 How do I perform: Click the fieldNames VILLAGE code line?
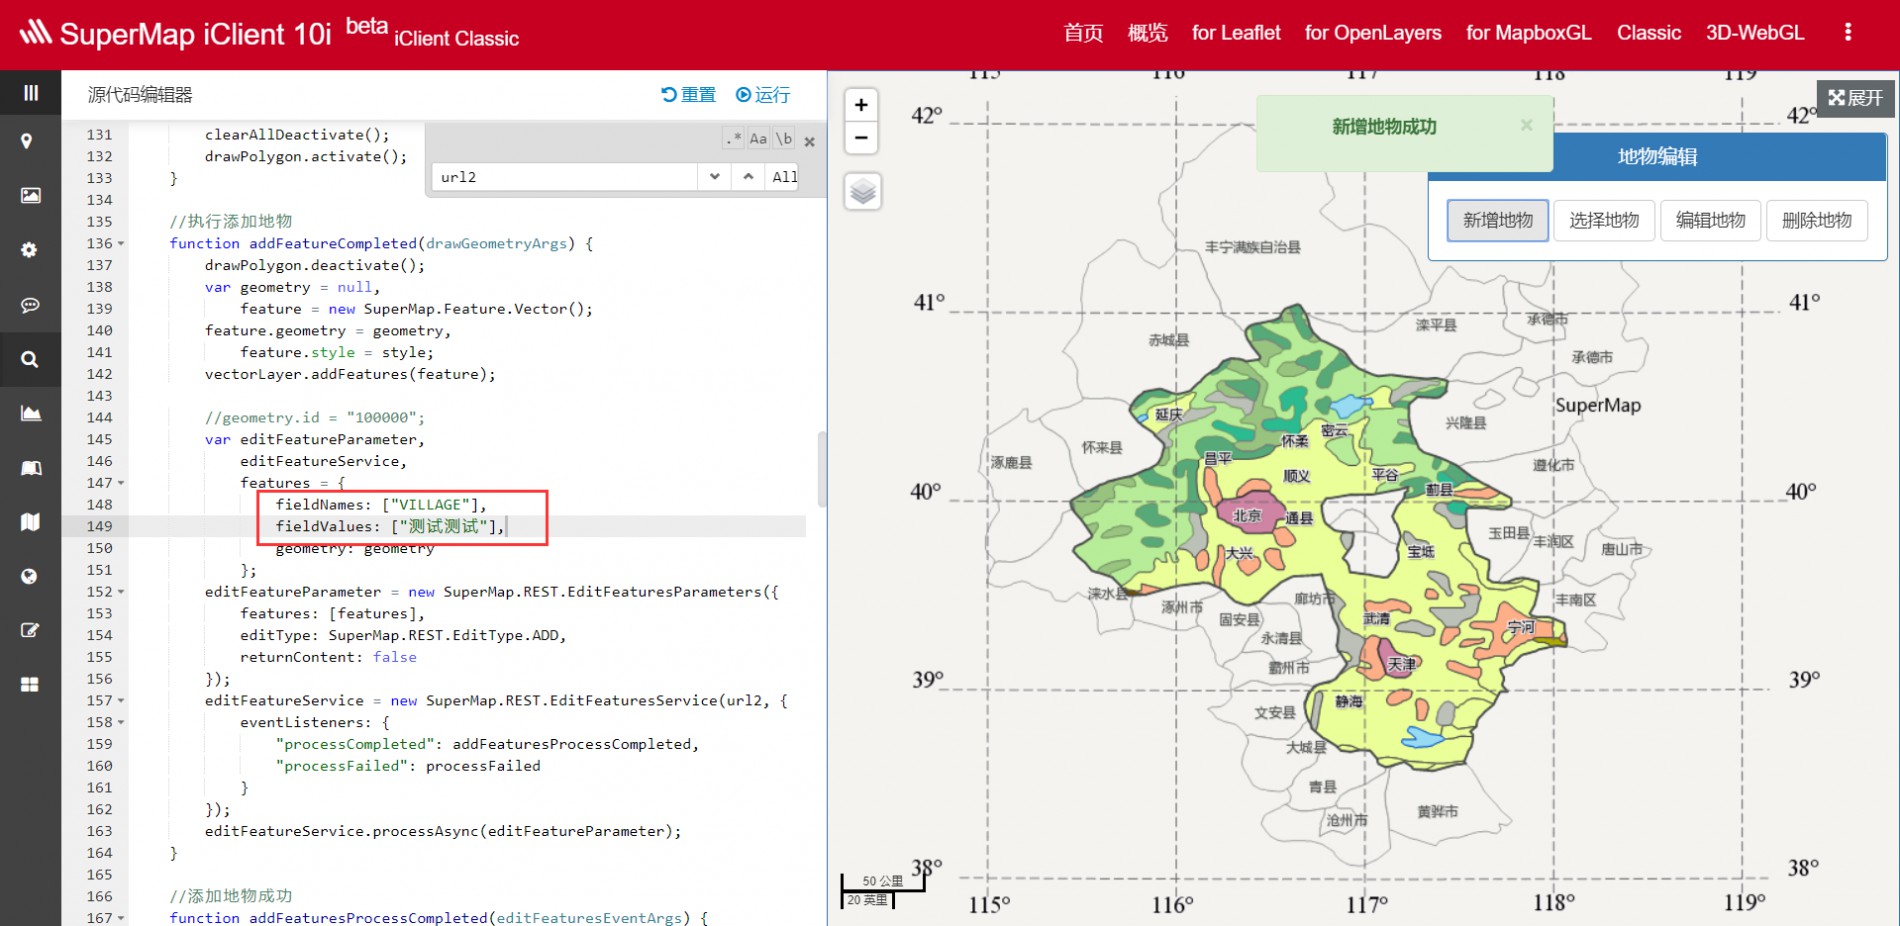[x=381, y=505]
